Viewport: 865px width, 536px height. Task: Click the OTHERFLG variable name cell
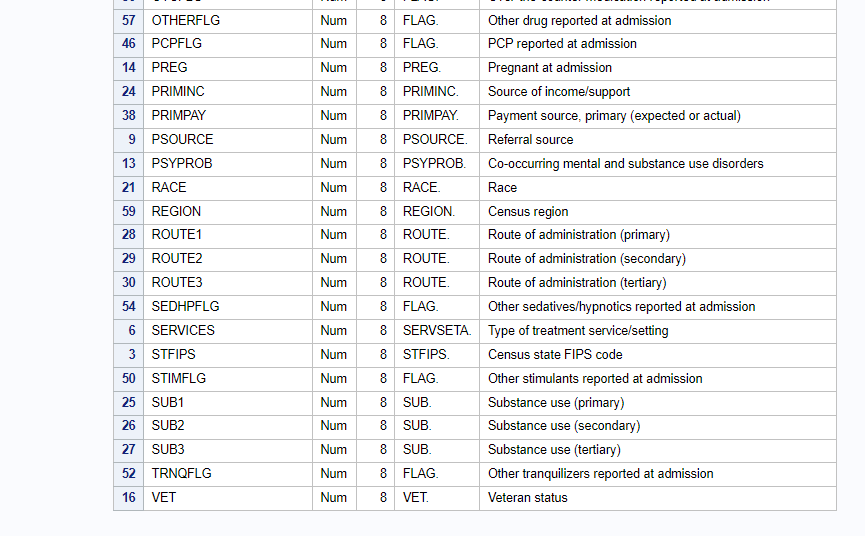[186, 20]
